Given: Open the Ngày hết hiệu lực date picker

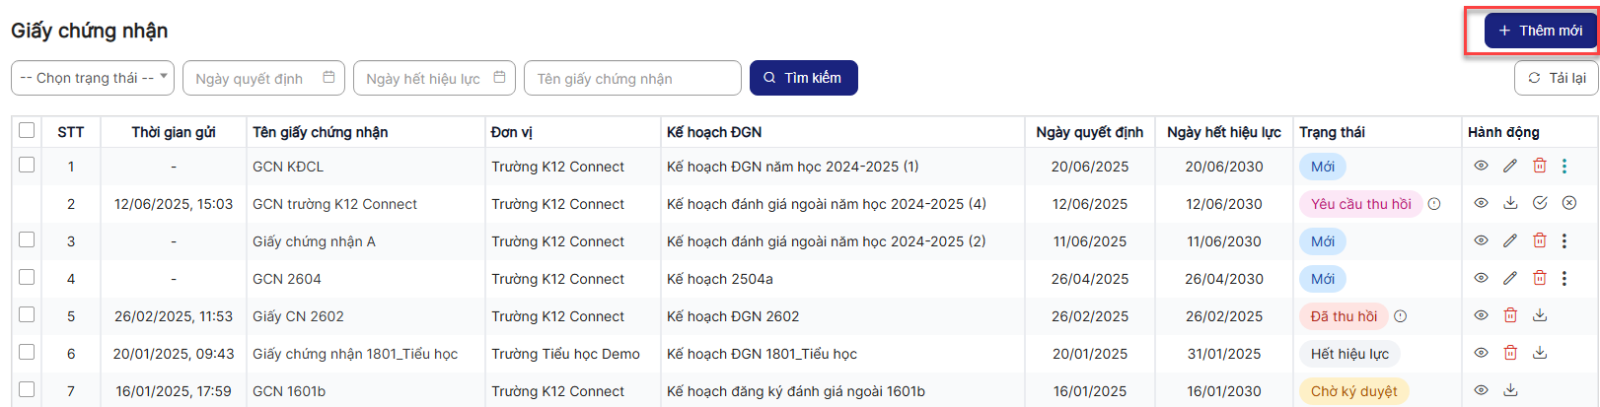Looking at the screenshot, I should (x=434, y=78).
